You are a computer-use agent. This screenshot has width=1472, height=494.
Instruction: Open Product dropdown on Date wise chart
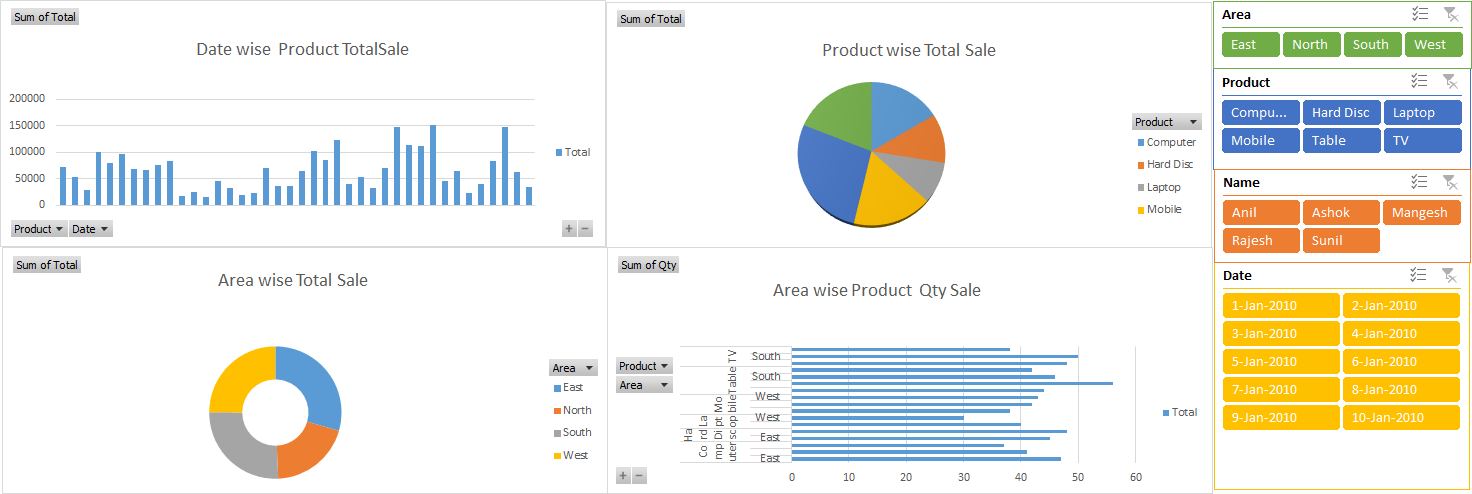pyautogui.click(x=39, y=229)
